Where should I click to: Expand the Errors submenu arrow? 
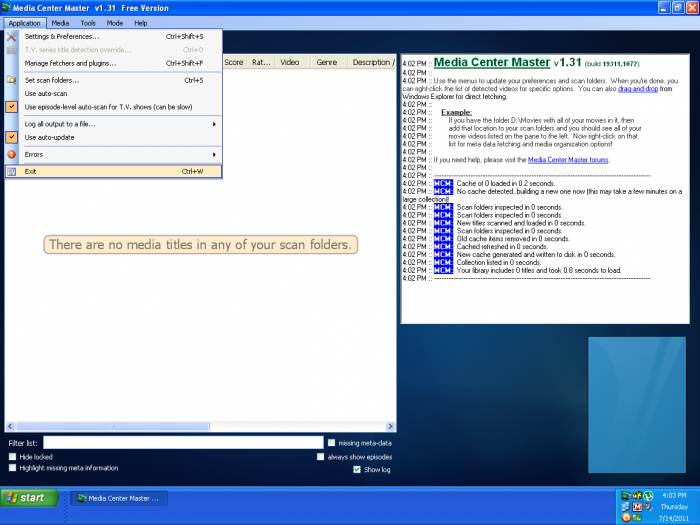click(214, 154)
